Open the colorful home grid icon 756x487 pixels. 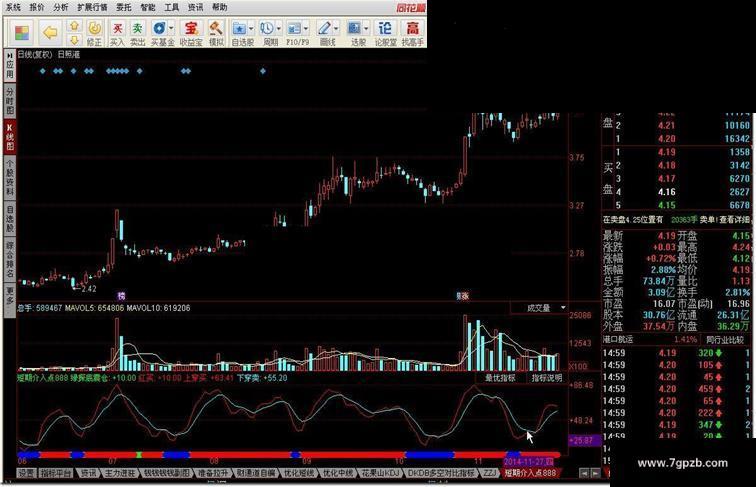pos(22,33)
